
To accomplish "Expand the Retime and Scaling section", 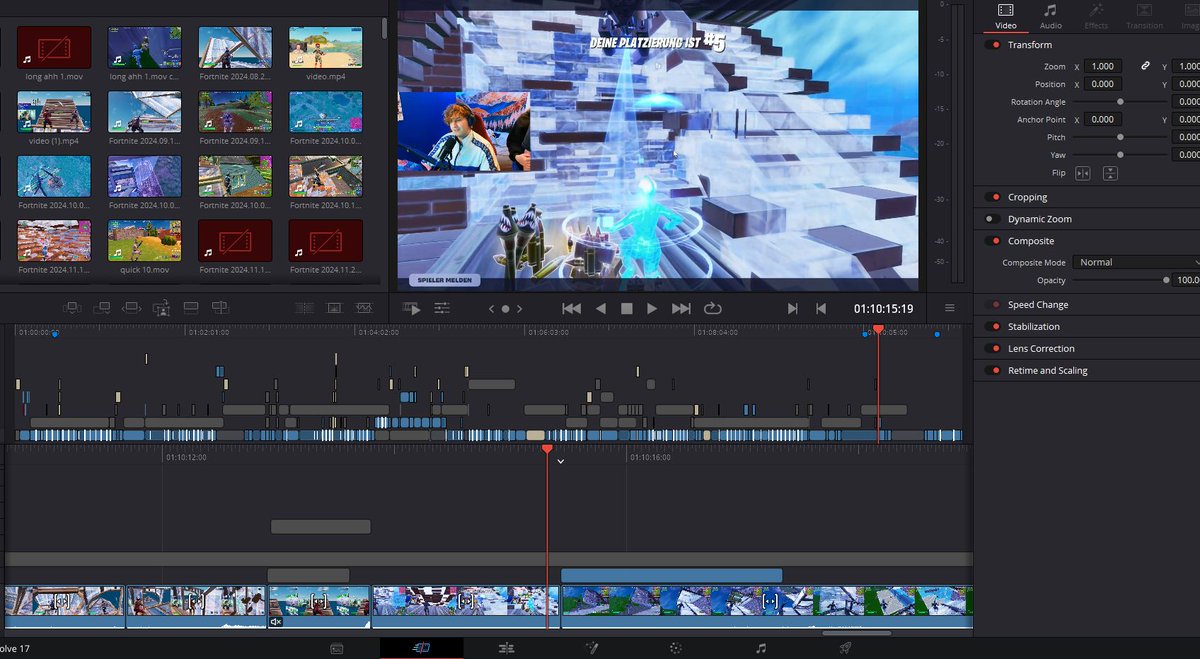I will 1047,371.
